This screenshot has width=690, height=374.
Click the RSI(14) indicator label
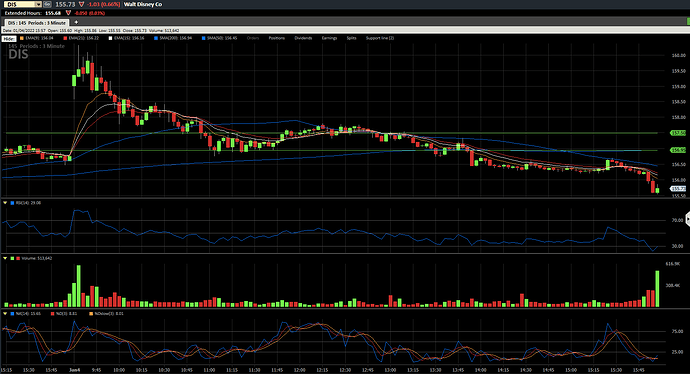click(x=28, y=203)
